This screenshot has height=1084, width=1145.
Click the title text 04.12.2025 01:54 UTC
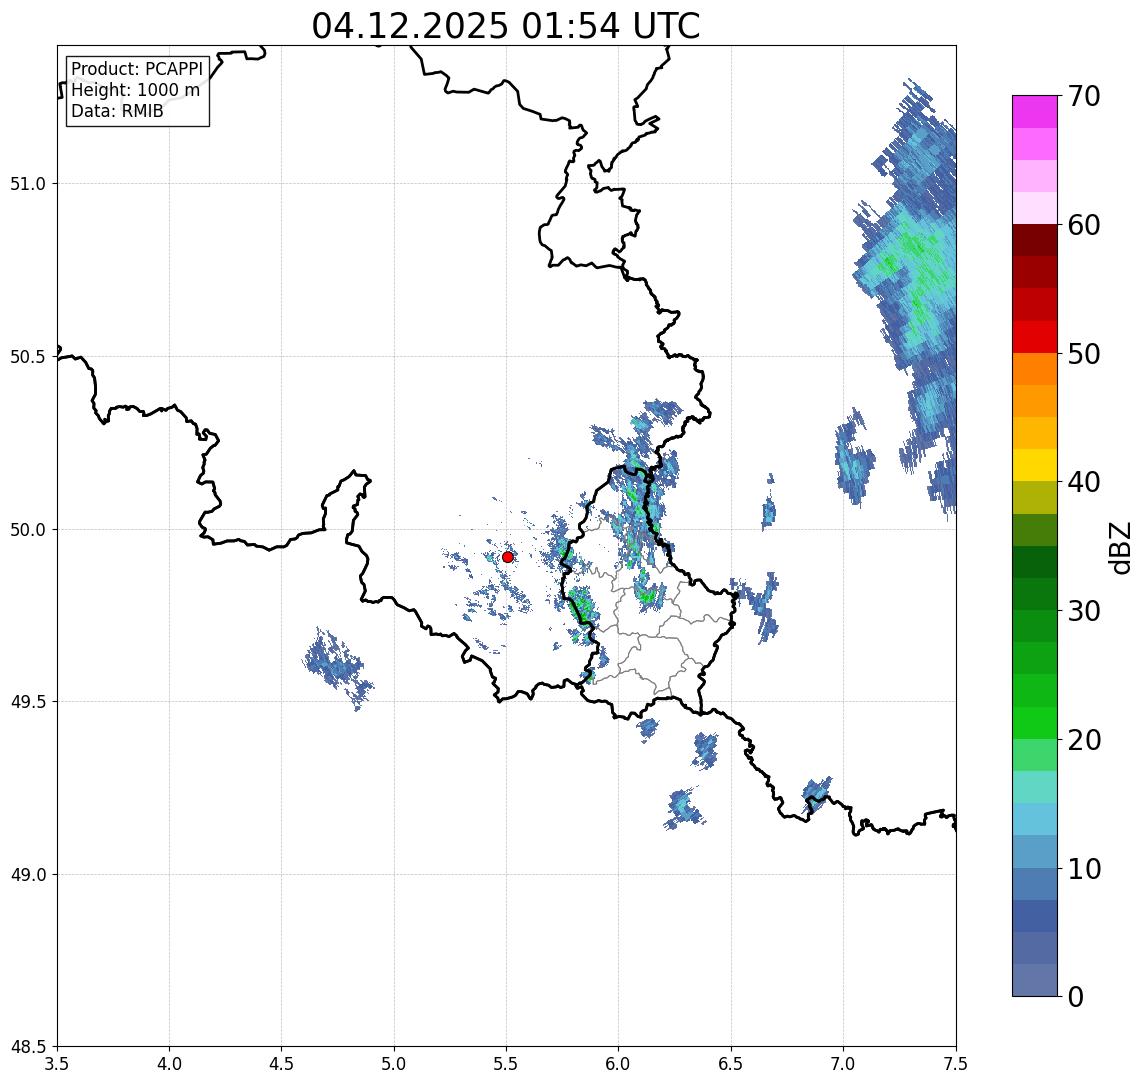click(x=505, y=26)
